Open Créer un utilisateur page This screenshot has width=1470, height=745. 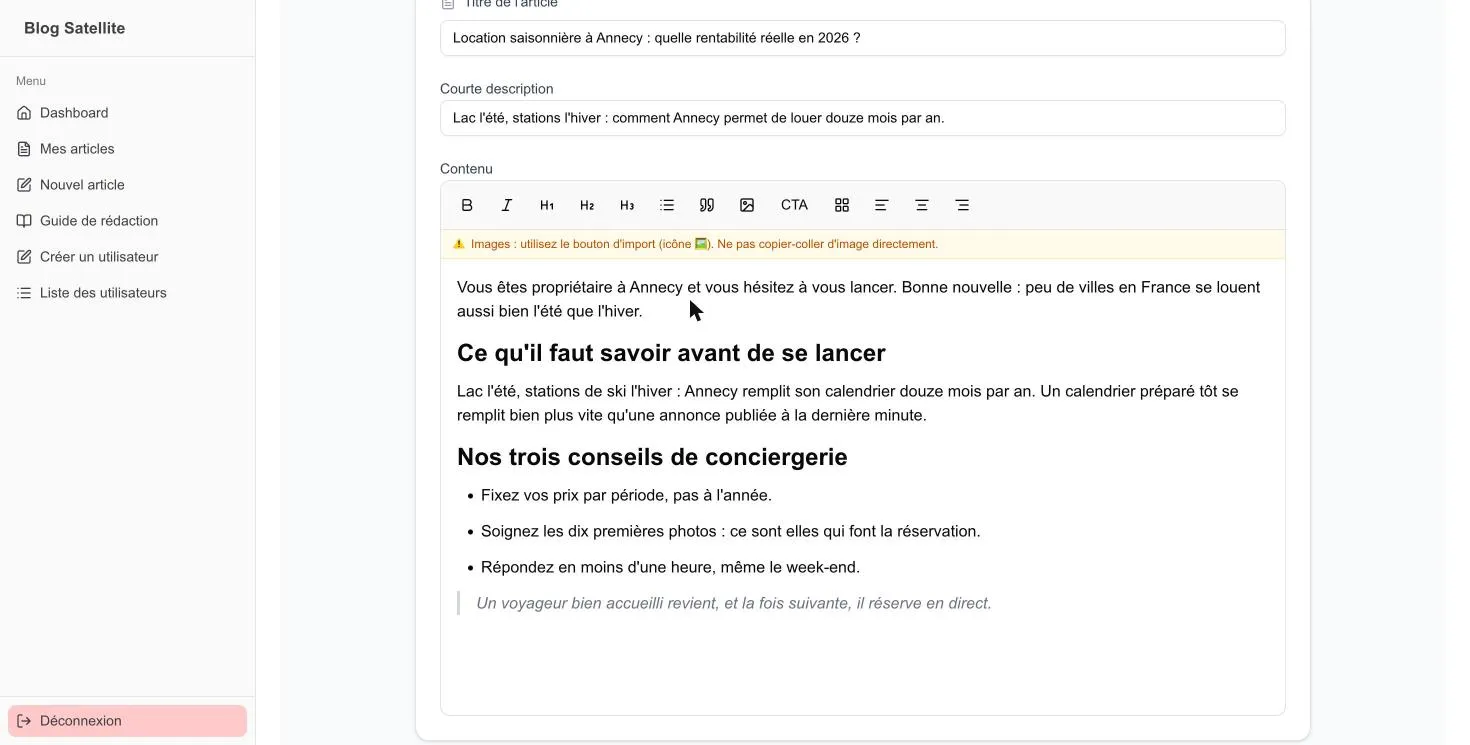click(x=127, y=257)
